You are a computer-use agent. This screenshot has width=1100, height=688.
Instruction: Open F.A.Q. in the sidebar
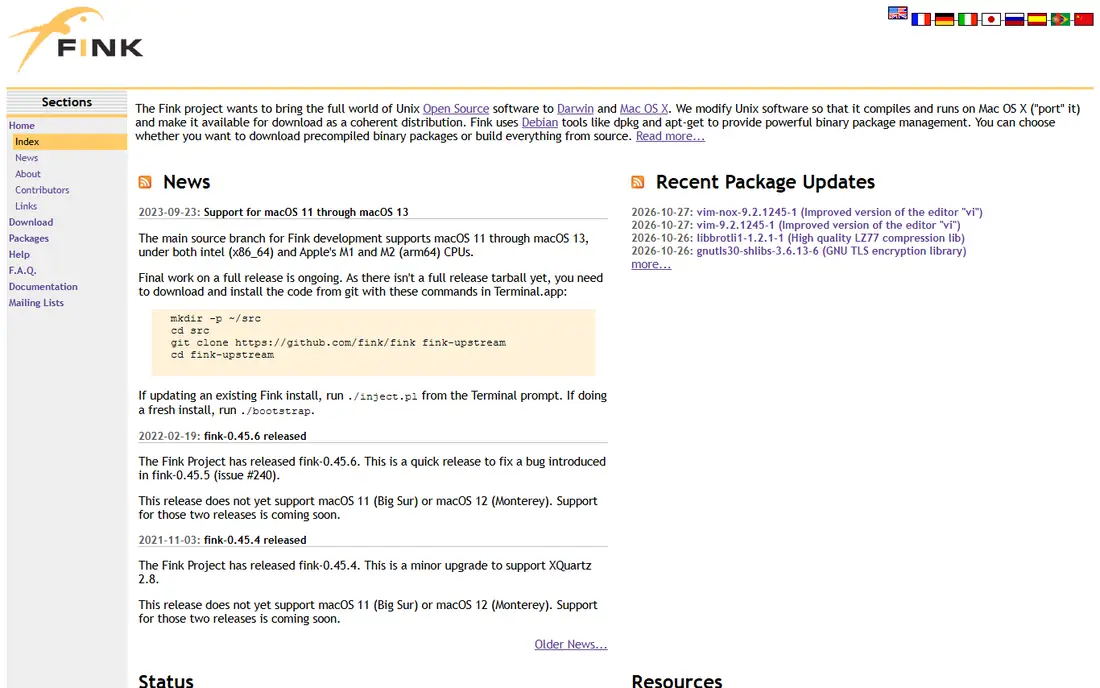pos(22,271)
